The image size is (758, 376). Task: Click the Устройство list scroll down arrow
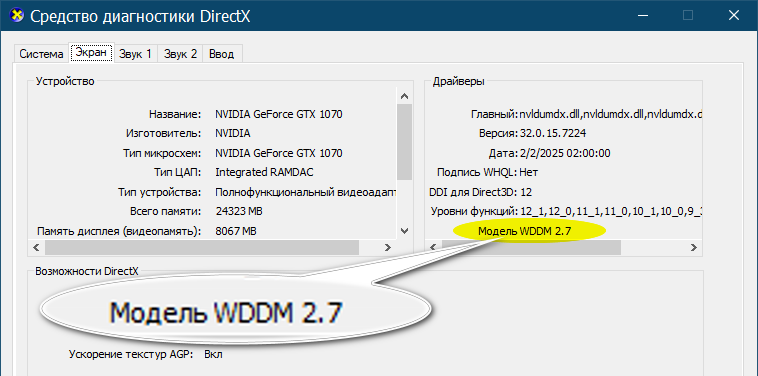[405, 231]
